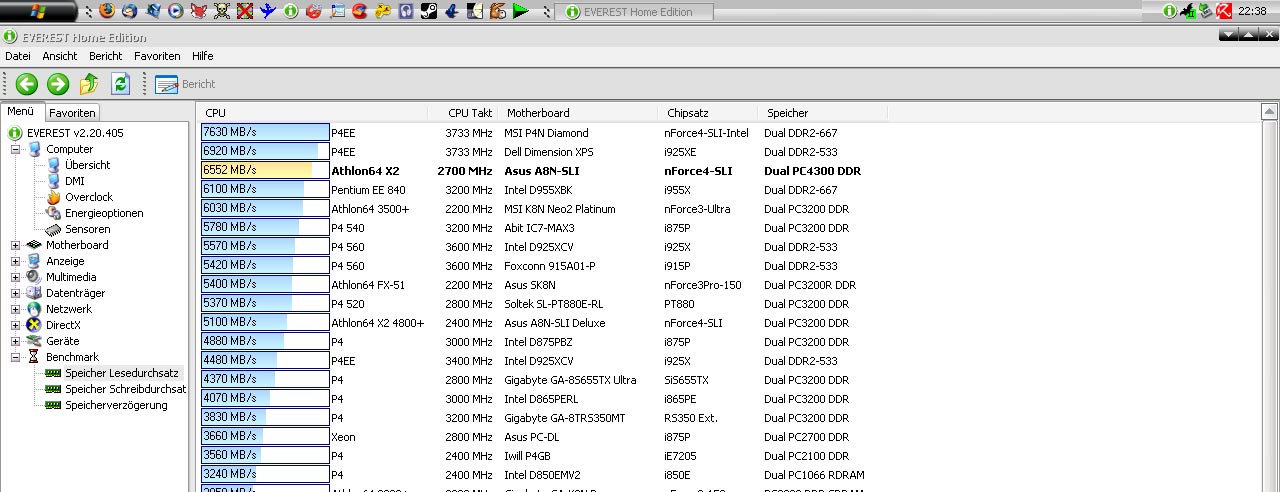Click the Windows Start button

click(38, 11)
